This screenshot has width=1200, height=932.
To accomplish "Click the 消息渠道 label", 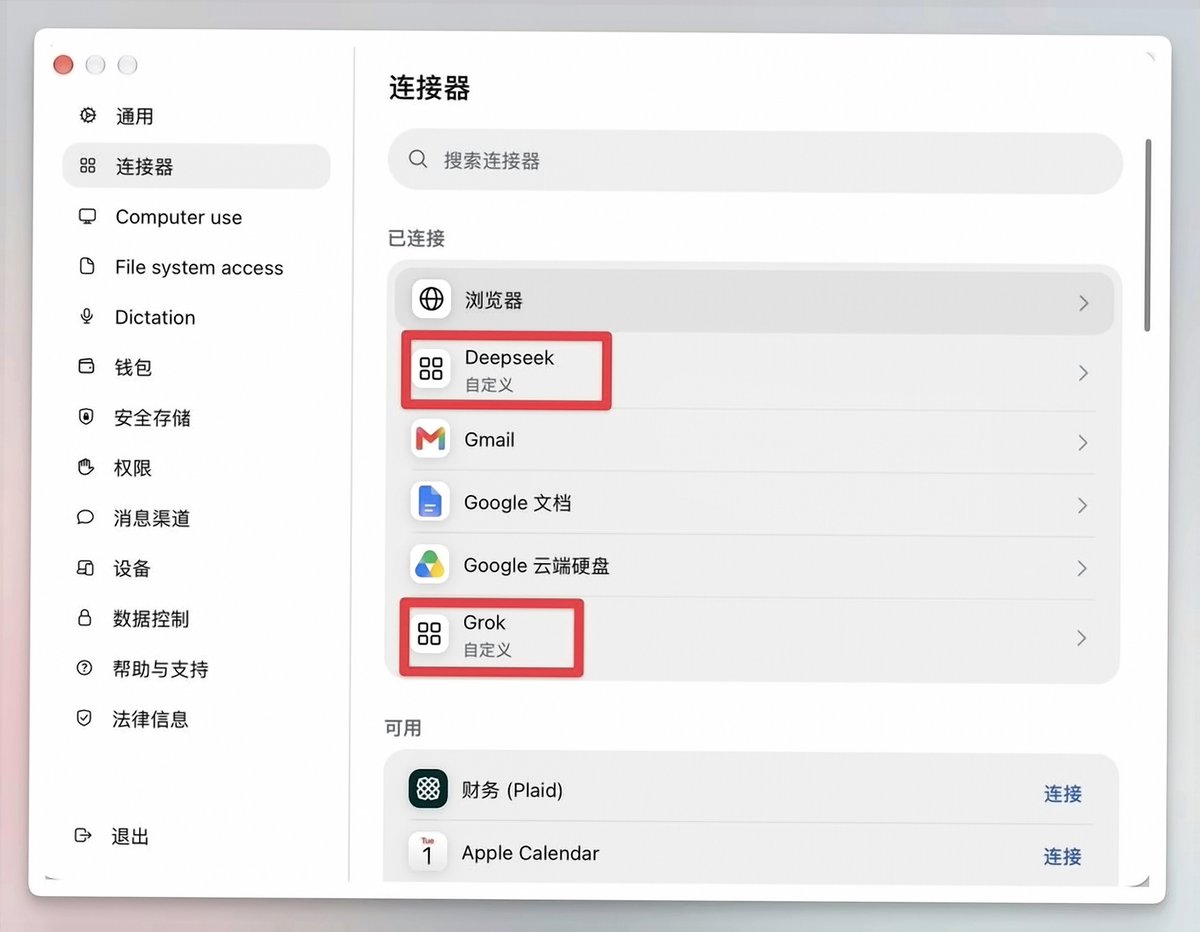I will [152, 518].
